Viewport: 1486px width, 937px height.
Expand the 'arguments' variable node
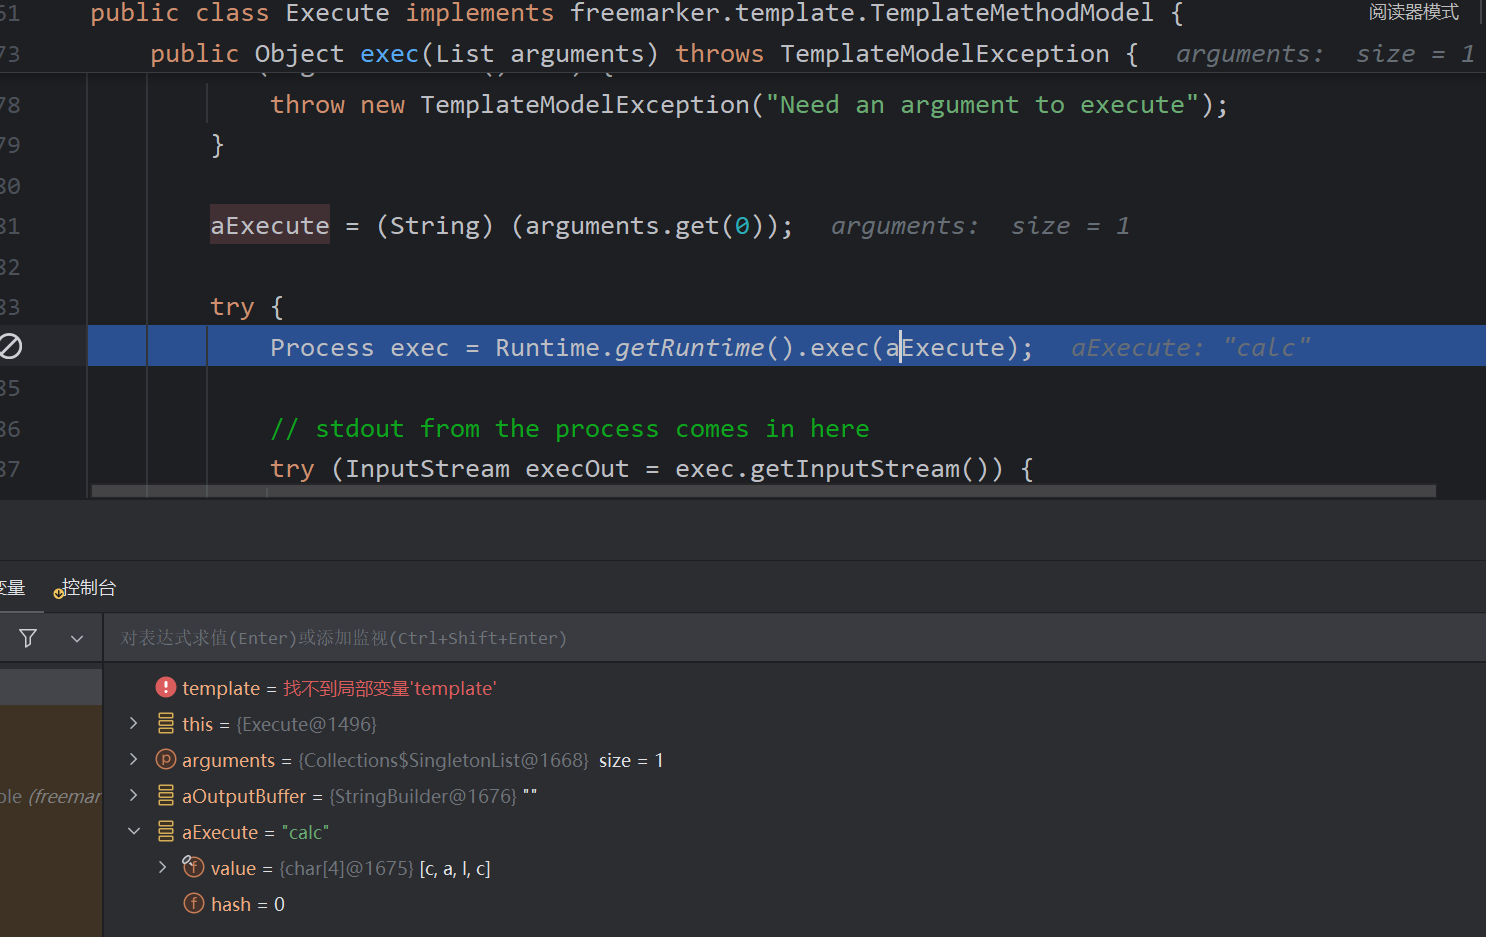134,759
